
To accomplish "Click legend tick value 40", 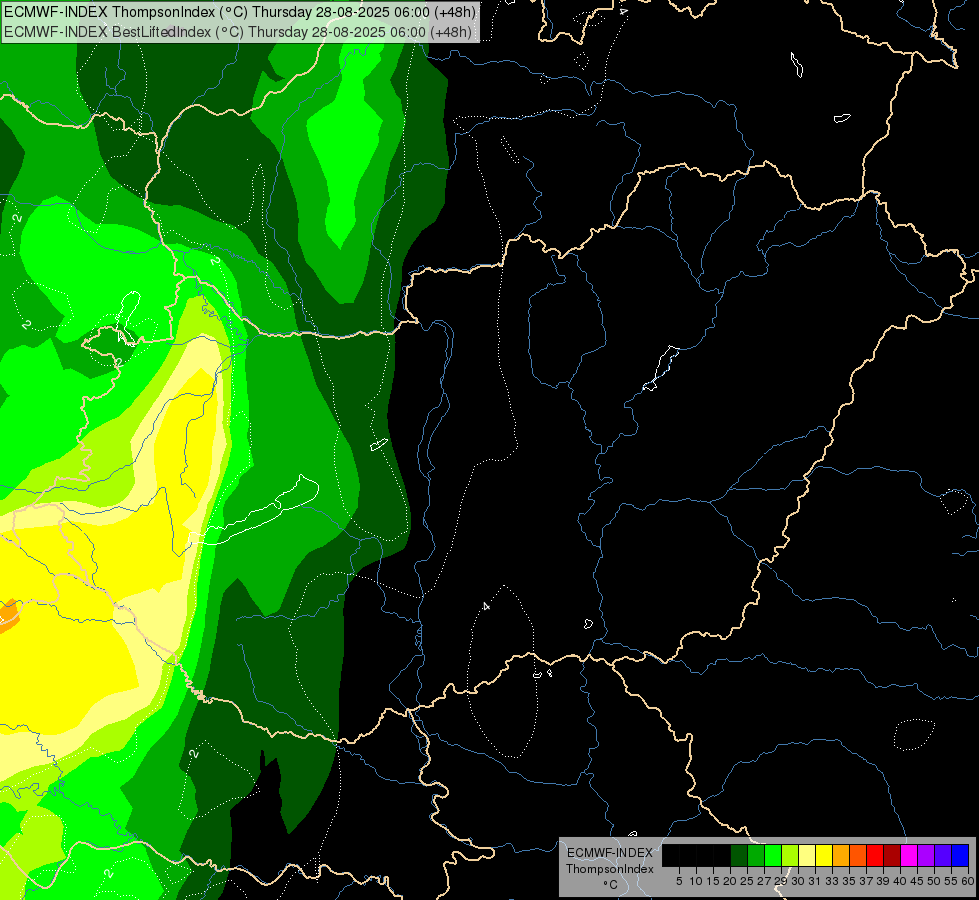I will 900,881.
